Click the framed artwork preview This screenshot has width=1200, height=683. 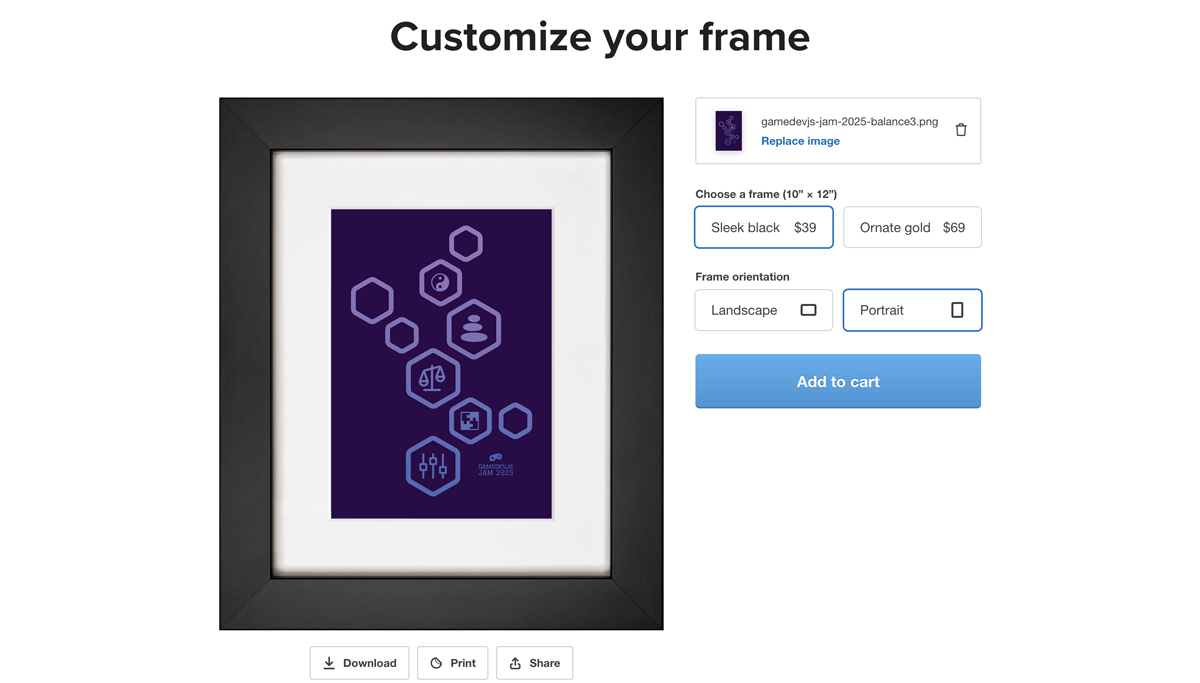(x=440, y=362)
